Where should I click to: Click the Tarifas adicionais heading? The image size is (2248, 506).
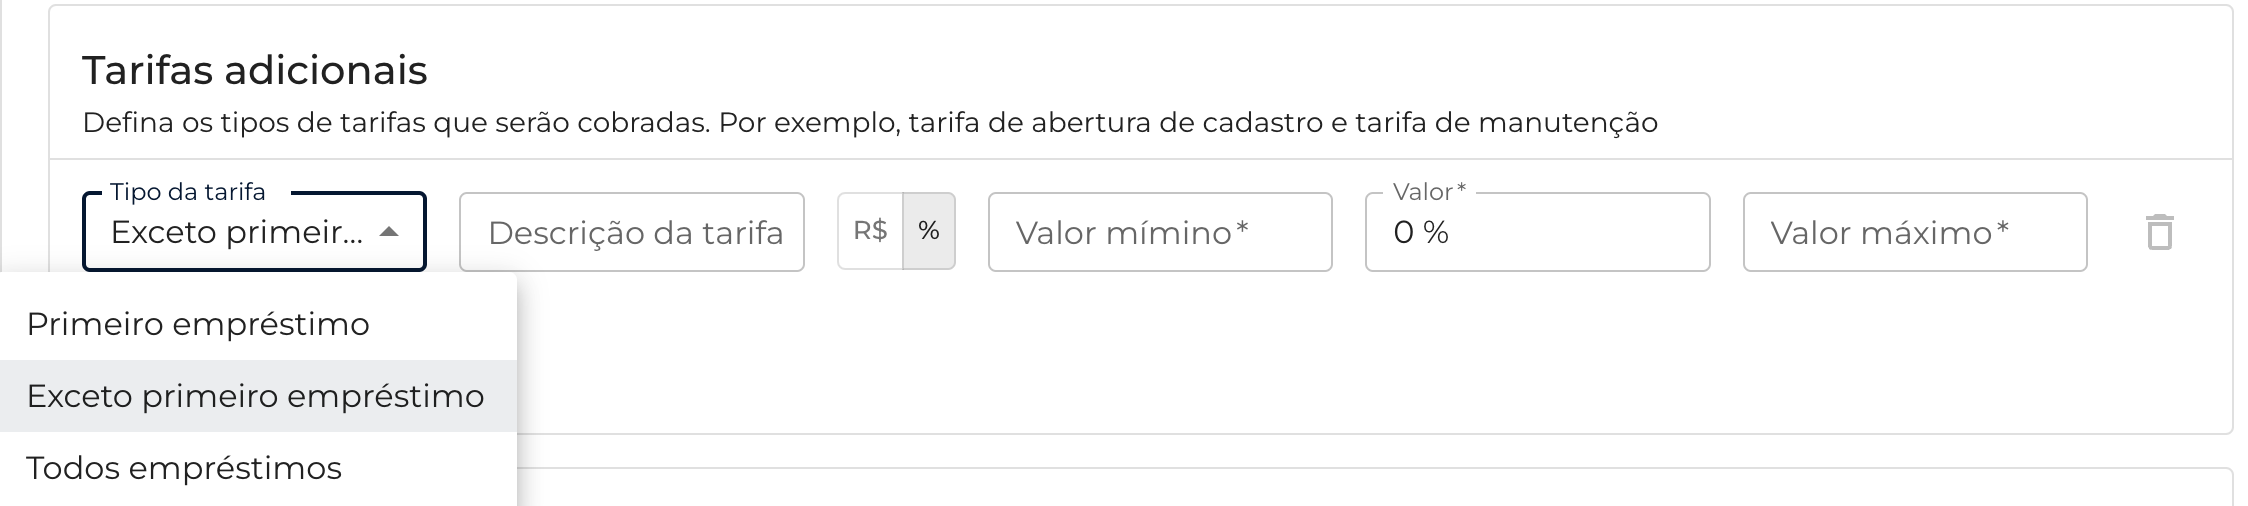(x=255, y=70)
